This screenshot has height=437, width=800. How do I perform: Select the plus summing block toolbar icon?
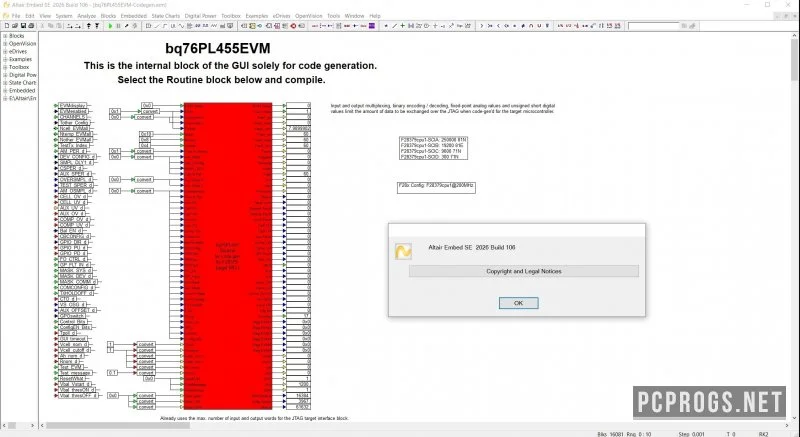point(403,25)
